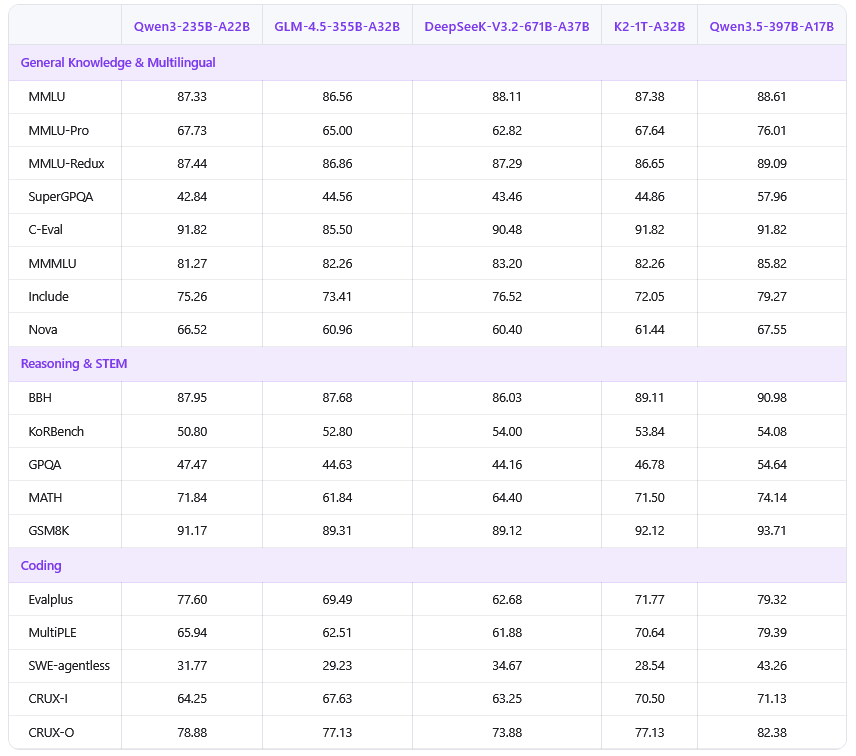Click MMLU score 87.33 under Qwen3-235B-A22B
856x756 pixels.
point(192,97)
